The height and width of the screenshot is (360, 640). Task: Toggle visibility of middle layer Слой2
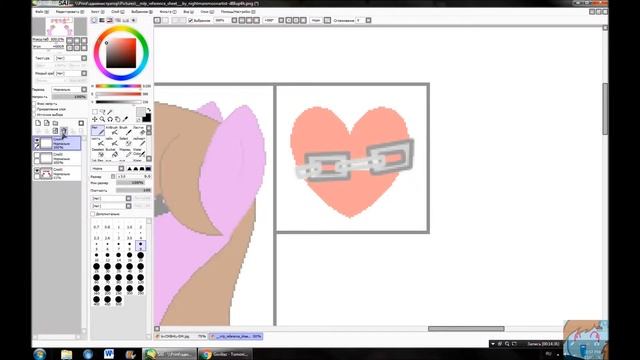[37, 155]
